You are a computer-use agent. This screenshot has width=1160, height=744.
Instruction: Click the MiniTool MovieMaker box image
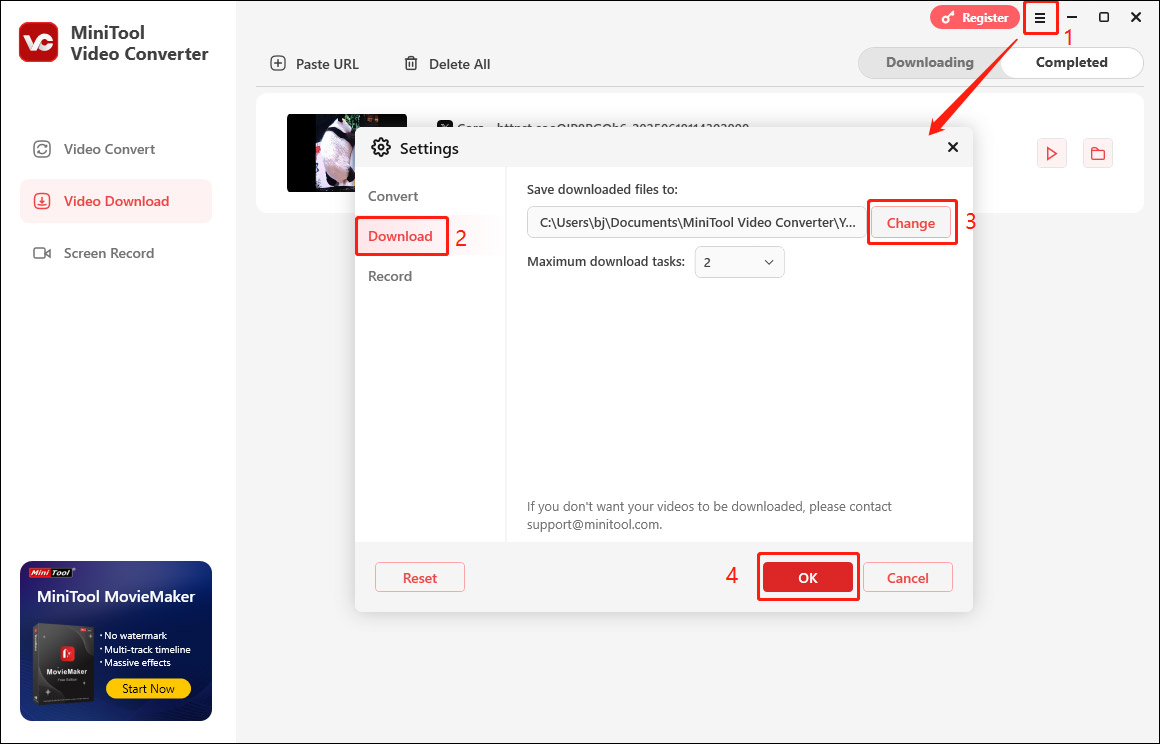64,663
